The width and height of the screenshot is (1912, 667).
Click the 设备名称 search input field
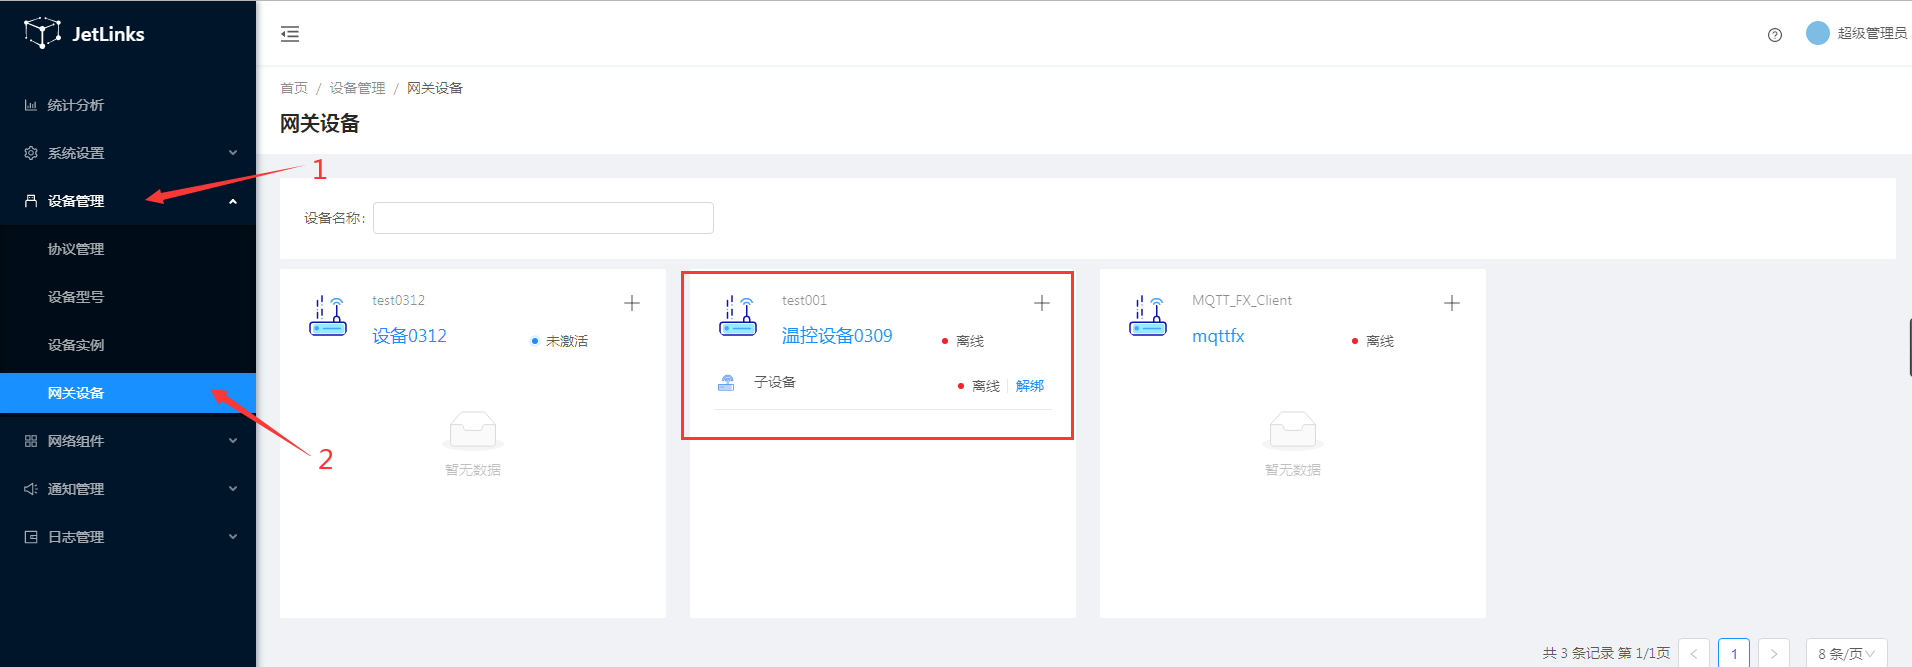(x=543, y=218)
